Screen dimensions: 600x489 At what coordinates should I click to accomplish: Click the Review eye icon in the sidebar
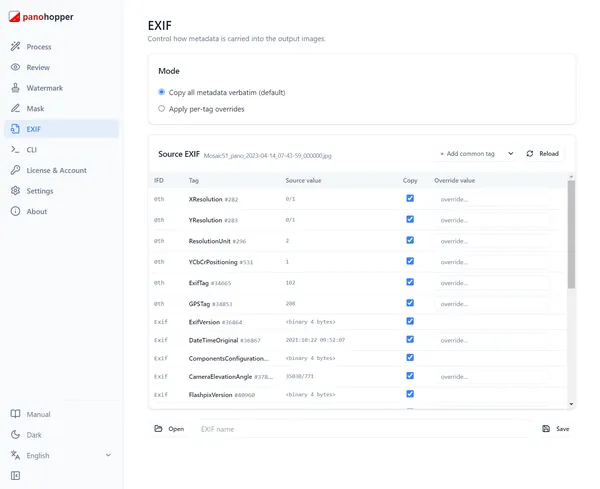point(15,67)
